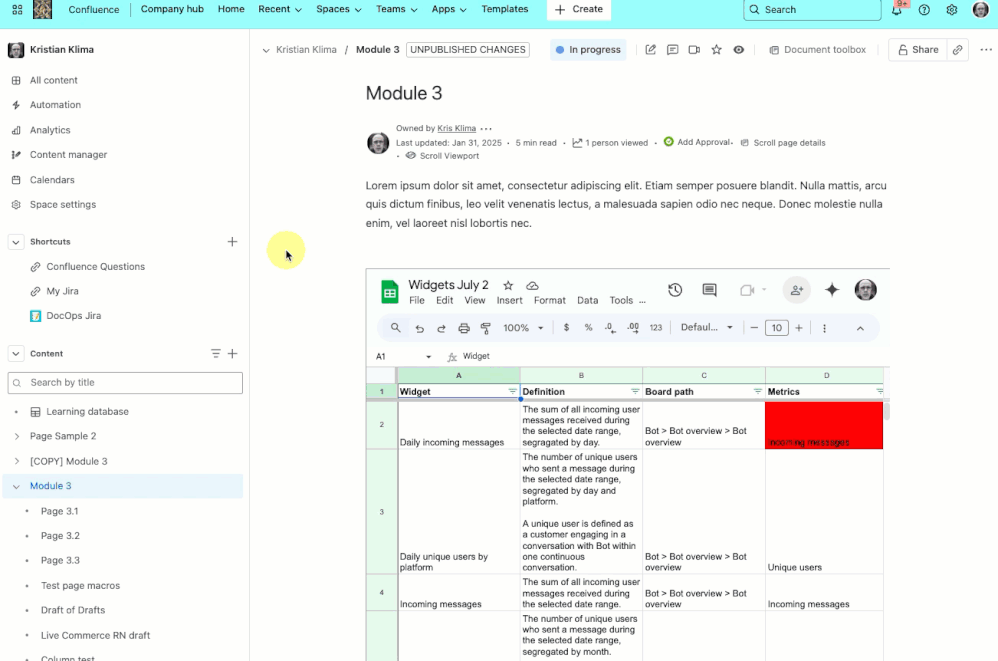The height and width of the screenshot is (661, 998).
Task: Open the 123 more formats button
Action: 656,328
